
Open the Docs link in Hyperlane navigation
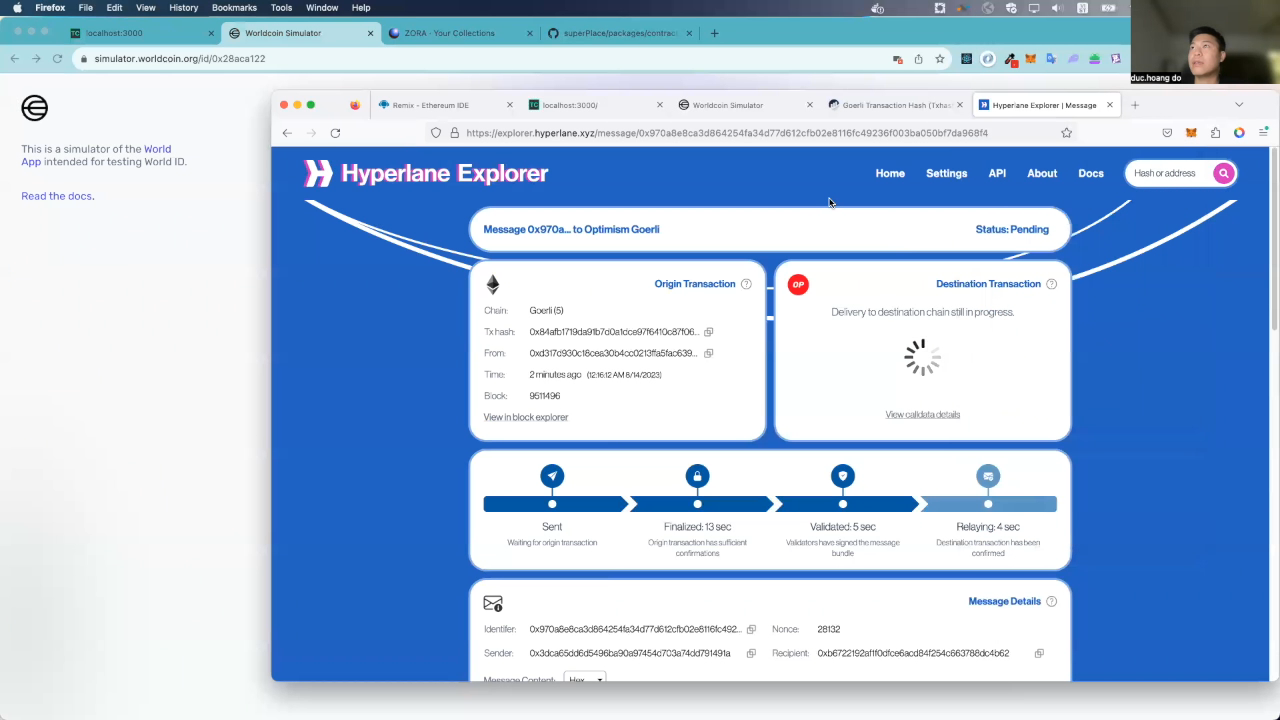coord(1091,173)
